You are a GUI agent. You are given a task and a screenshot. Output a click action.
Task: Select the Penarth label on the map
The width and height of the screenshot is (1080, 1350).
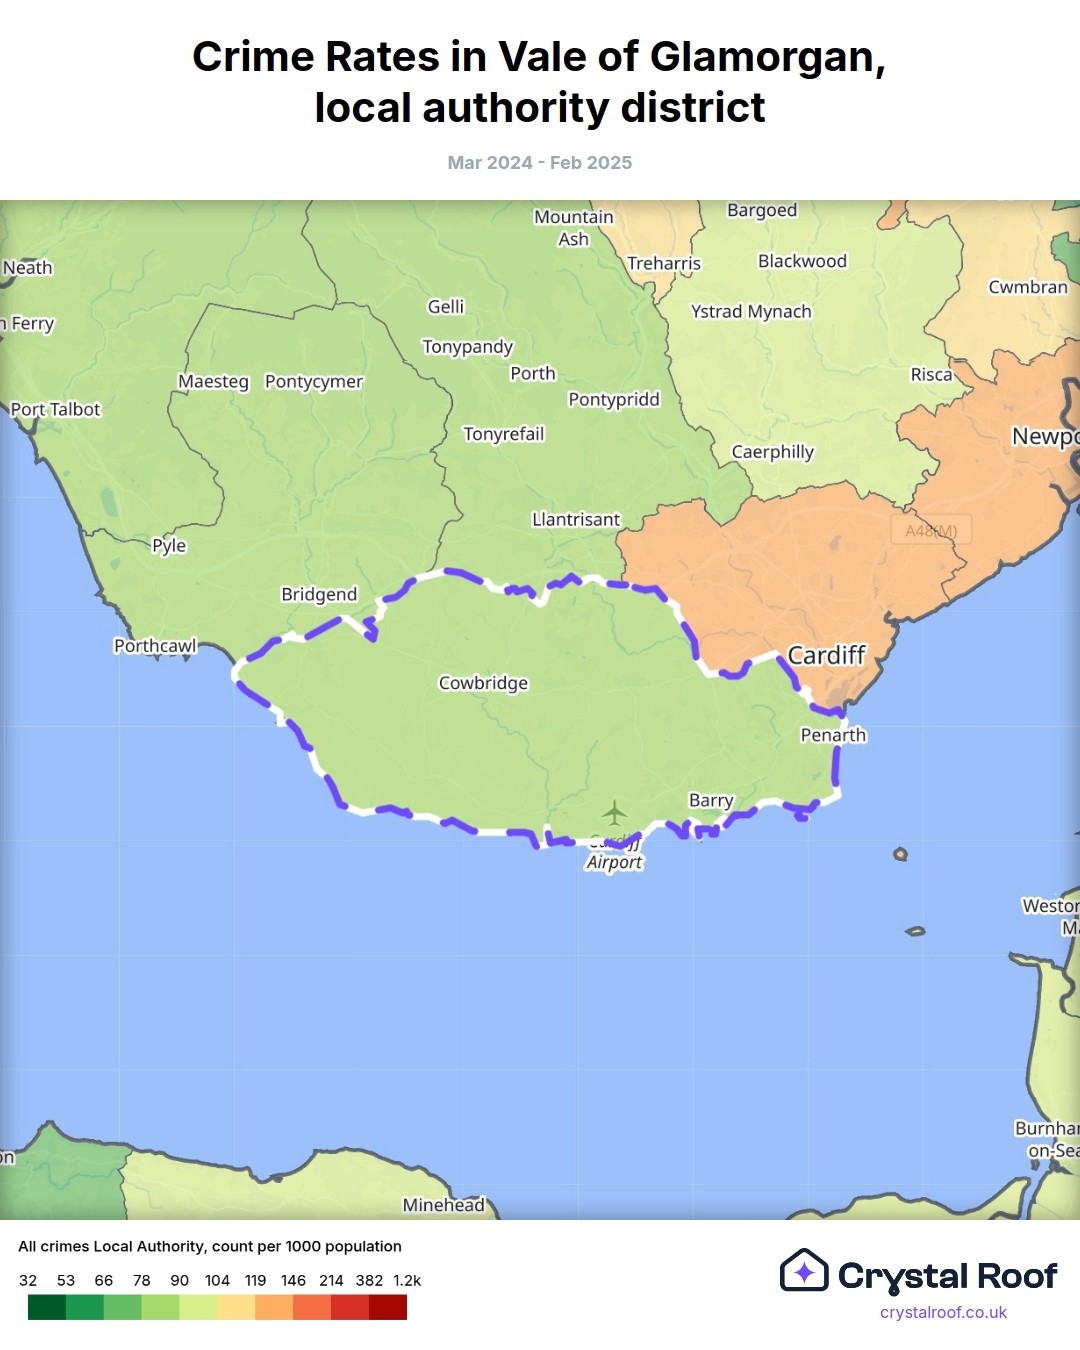point(833,735)
